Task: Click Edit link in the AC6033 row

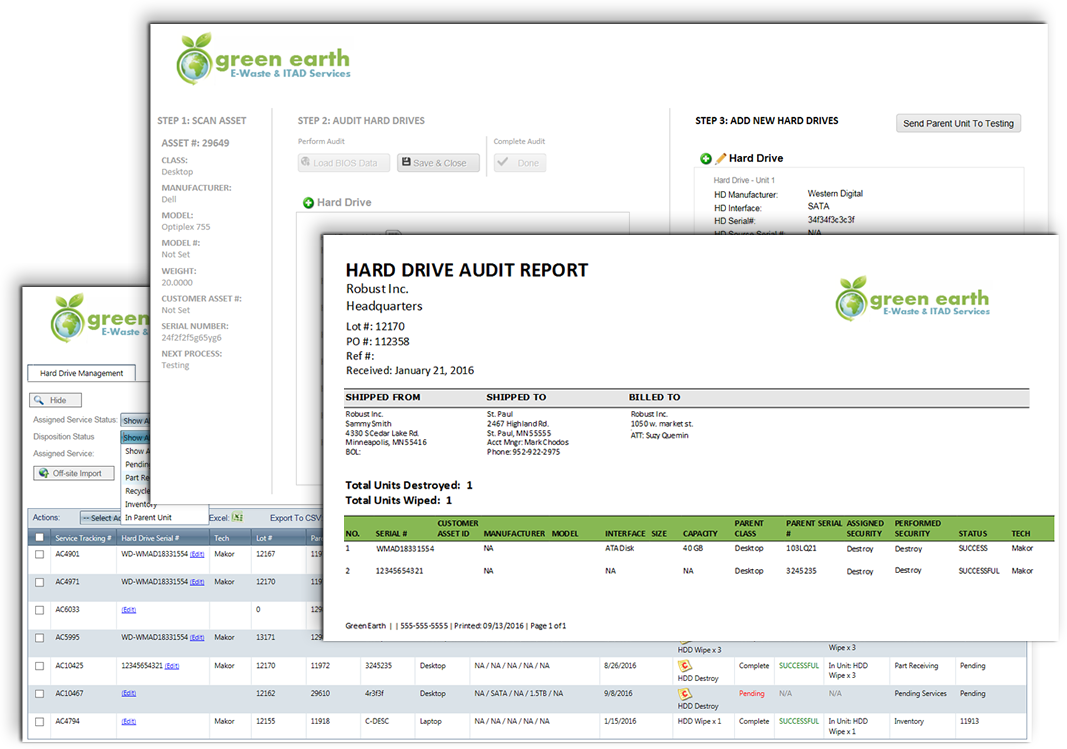Action: click(x=129, y=609)
